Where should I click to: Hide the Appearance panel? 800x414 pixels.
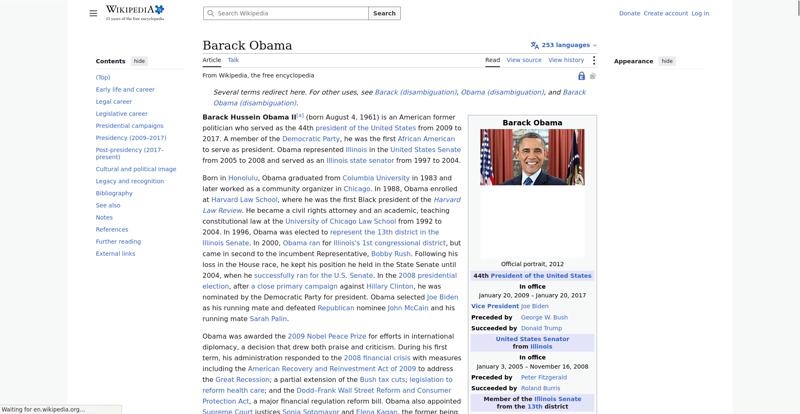click(667, 61)
